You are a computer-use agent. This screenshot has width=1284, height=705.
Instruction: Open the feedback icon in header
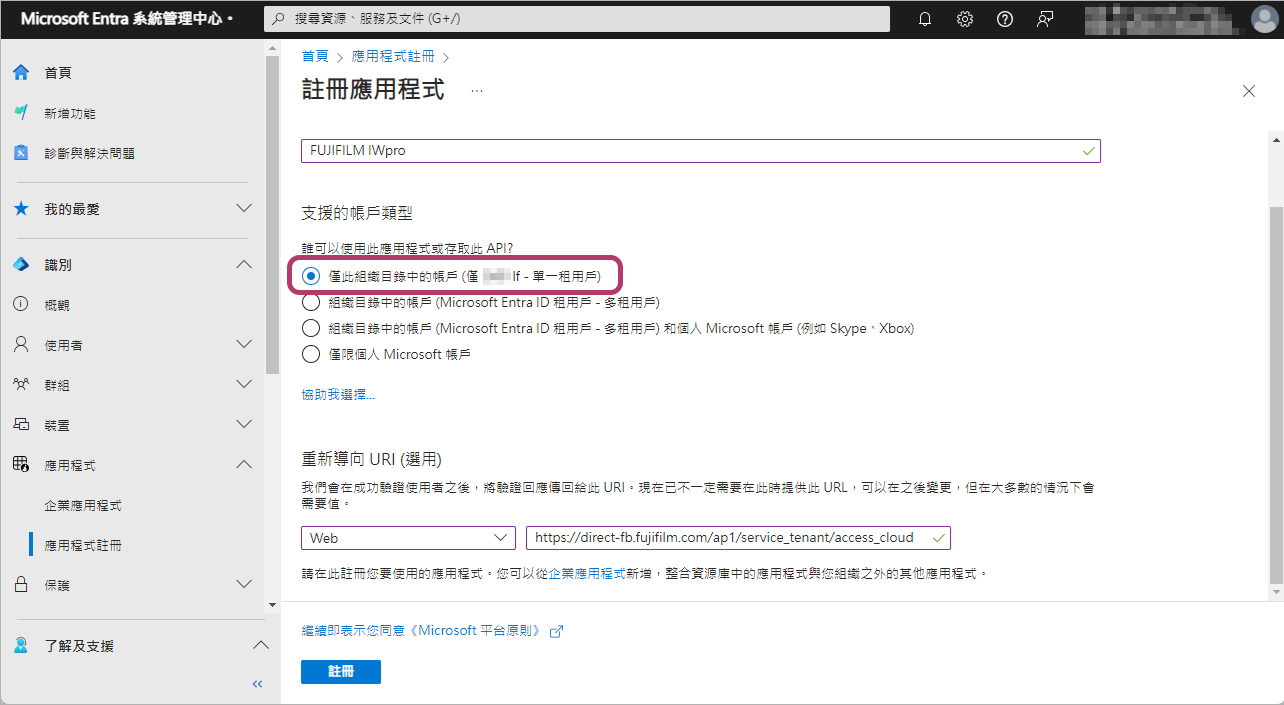point(1045,19)
